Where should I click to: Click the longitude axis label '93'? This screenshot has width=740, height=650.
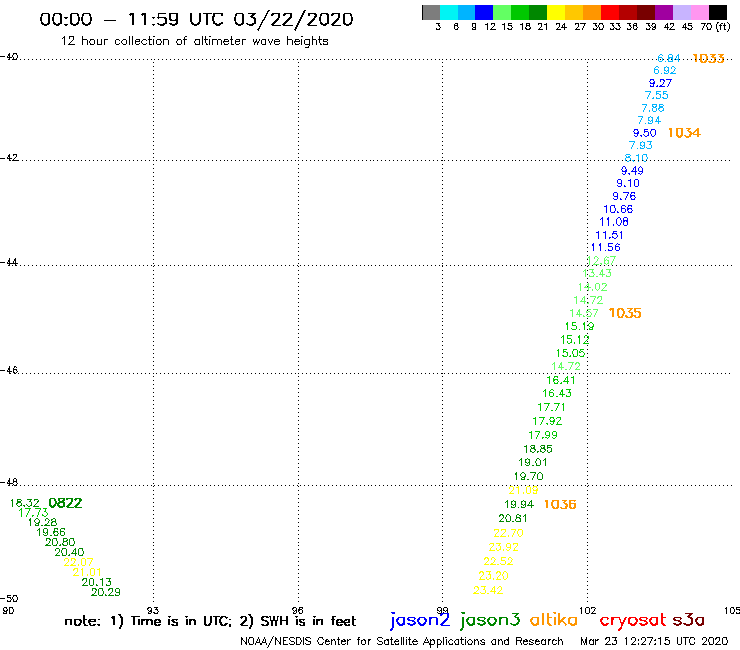(153, 610)
